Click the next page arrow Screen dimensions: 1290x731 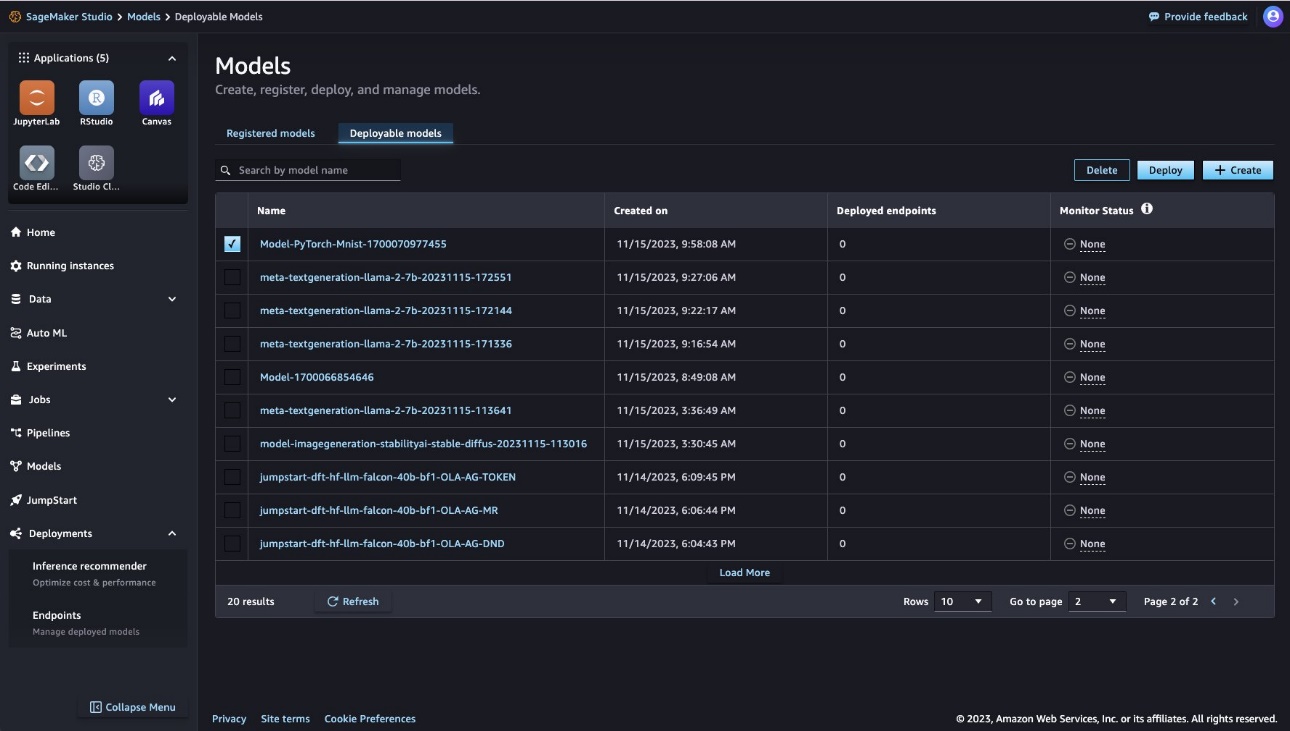(x=1236, y=601)
